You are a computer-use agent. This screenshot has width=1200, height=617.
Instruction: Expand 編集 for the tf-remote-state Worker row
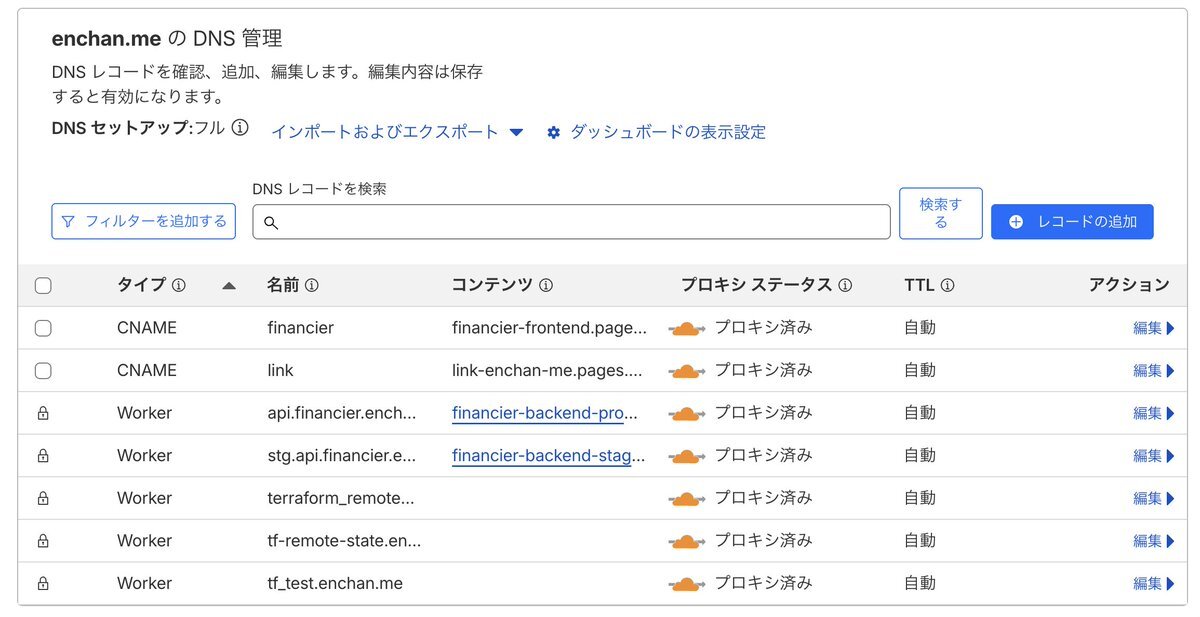pos(1153,541)
